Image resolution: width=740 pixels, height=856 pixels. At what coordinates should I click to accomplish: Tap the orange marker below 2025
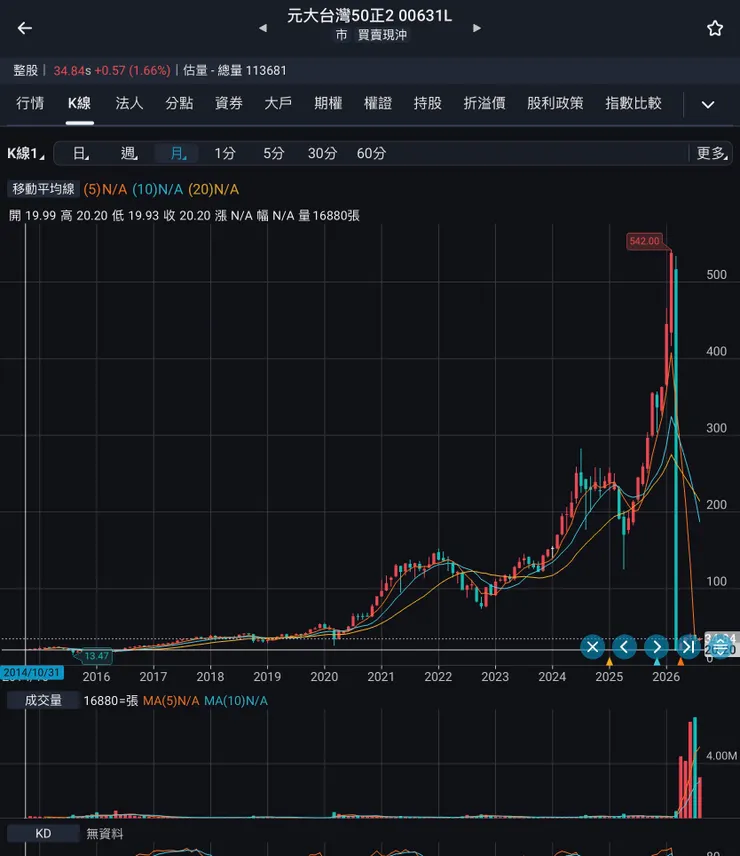pos(609,662)
